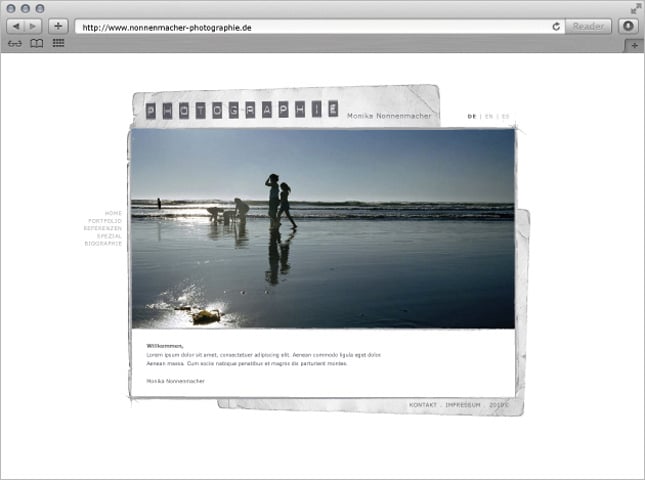Open the PORTFOLIO navigation item
Image resolution: width=645 pixels, height=480 pixels.
pos(105,221)
